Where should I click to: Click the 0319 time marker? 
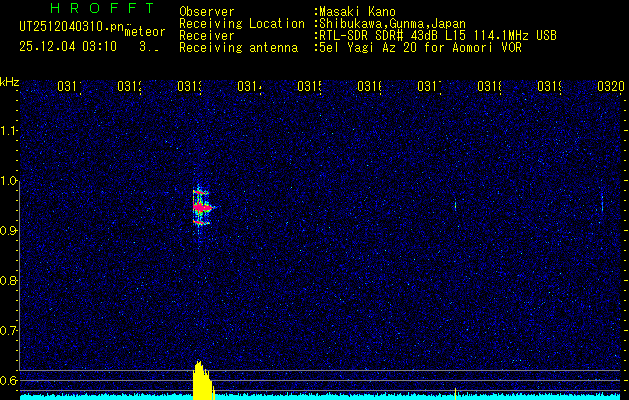[549, 87]
